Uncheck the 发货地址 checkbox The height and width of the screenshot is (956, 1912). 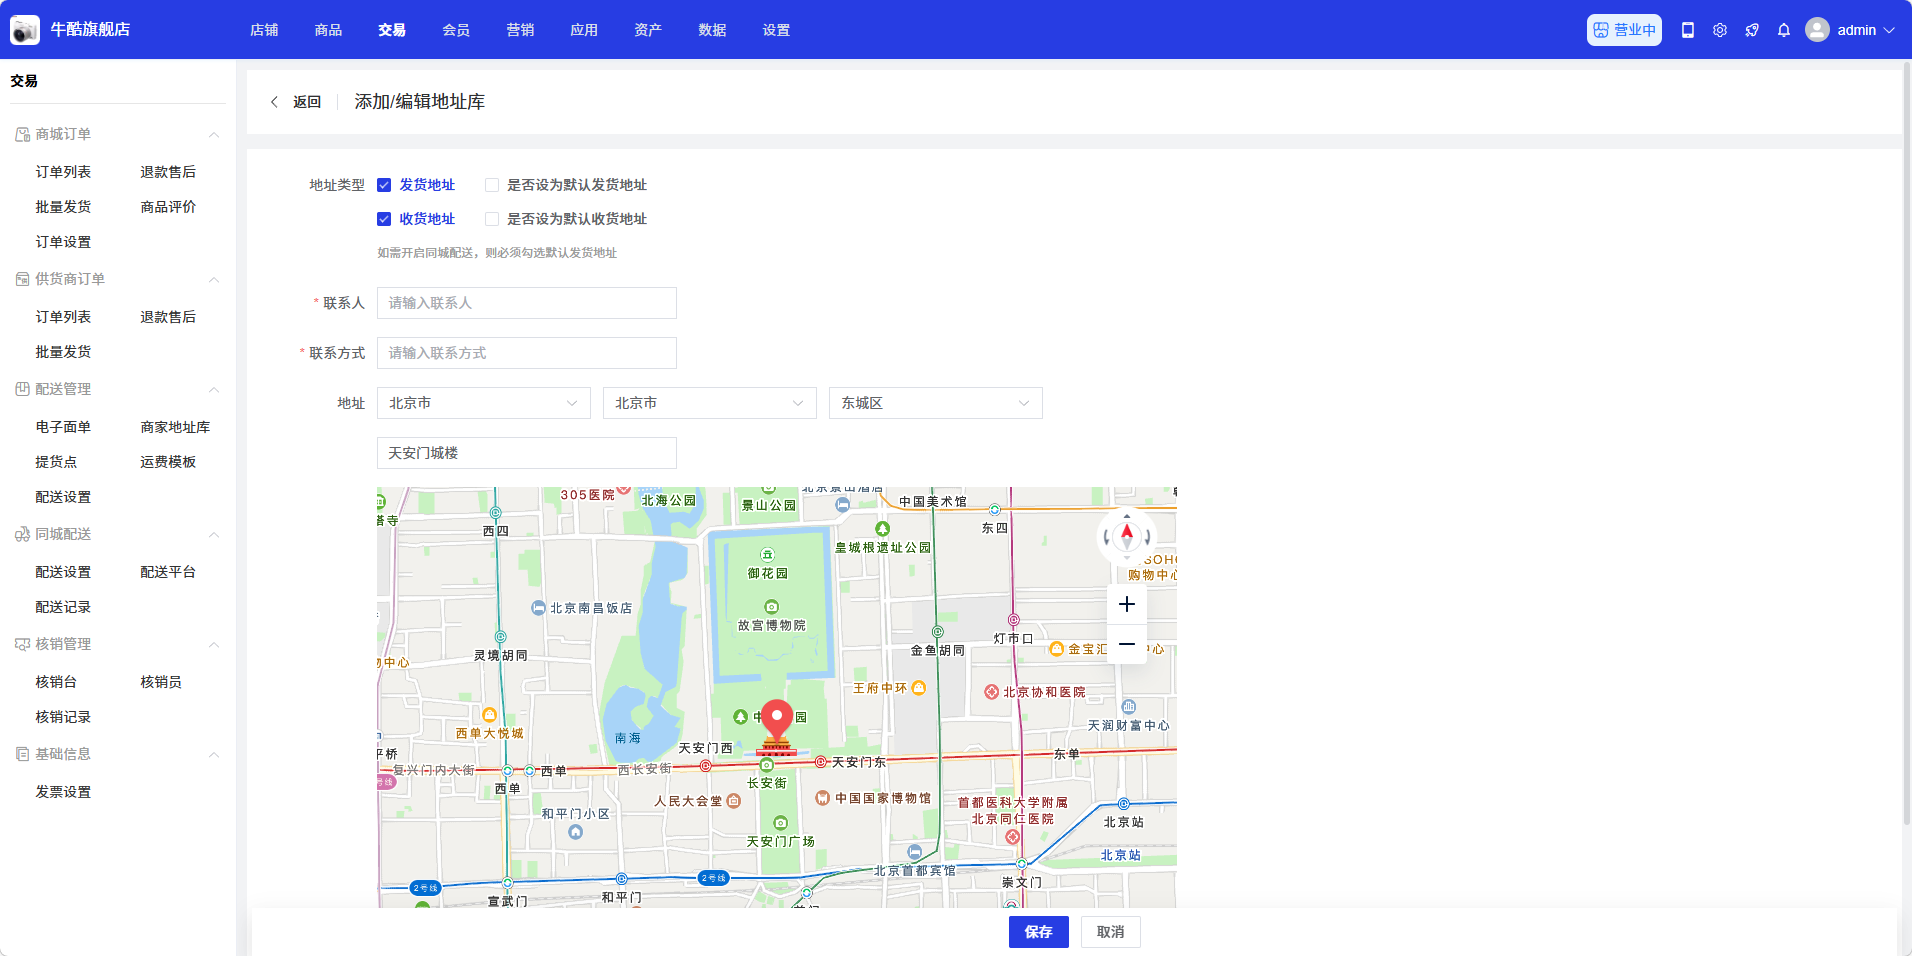pyautogui.click(x=384, y=185)
